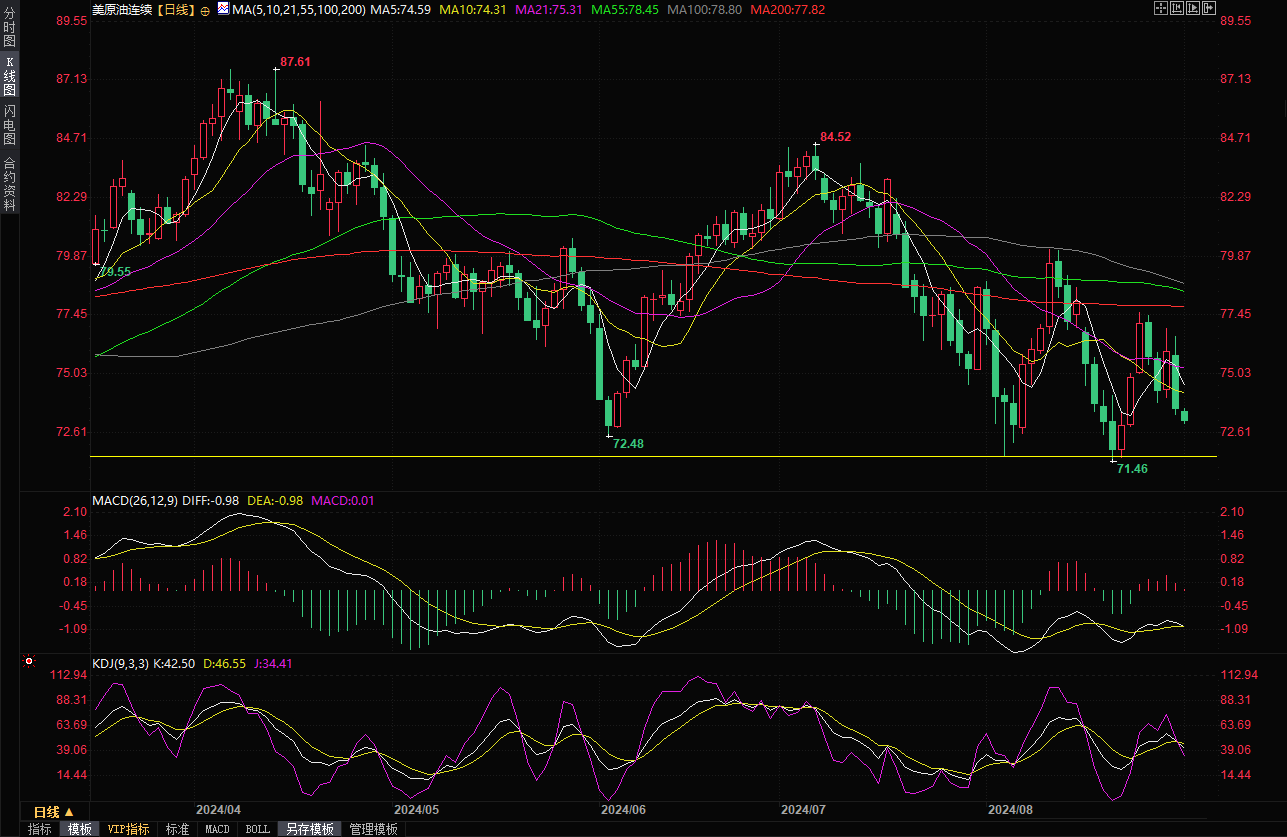Open 合约资料 contract info tab

(x=9, y=184)
